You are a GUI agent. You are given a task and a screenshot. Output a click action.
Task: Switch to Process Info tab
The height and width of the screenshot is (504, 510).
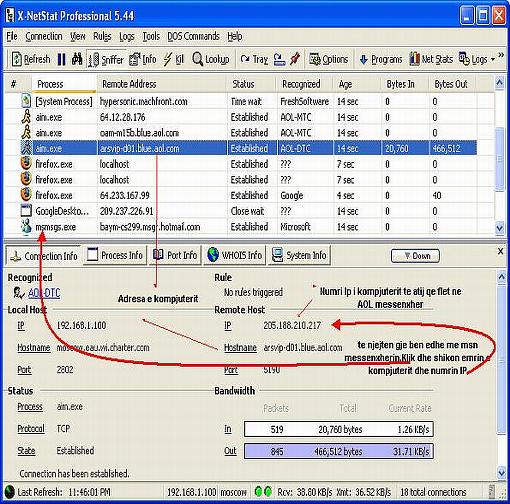pyautogui.click(x=115, y=255)
